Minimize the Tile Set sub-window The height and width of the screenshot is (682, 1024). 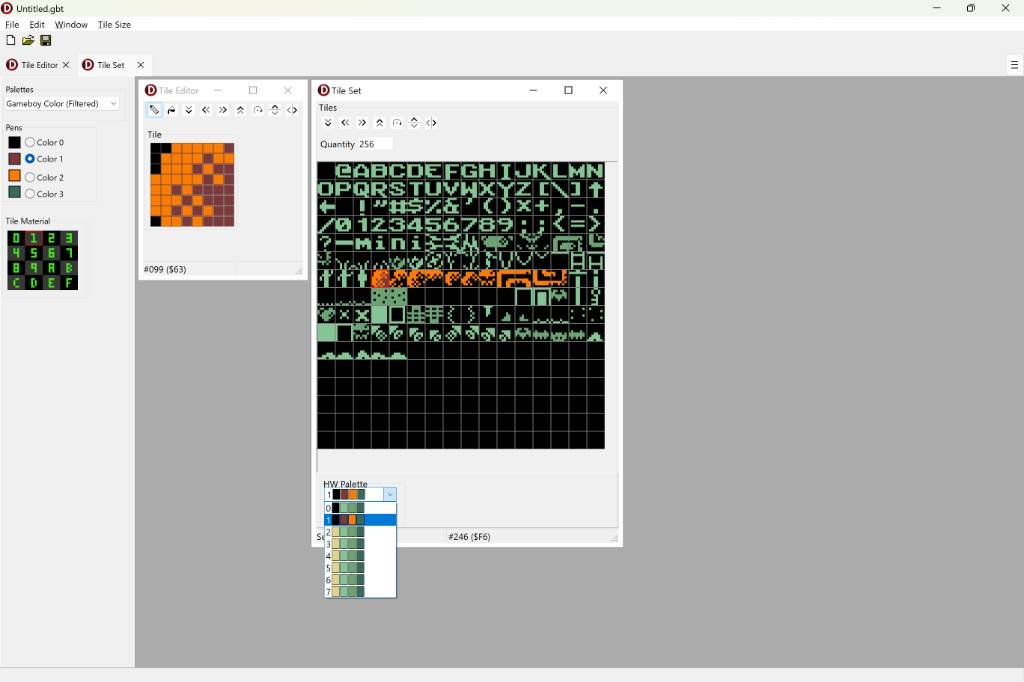(x=534, y=90)
